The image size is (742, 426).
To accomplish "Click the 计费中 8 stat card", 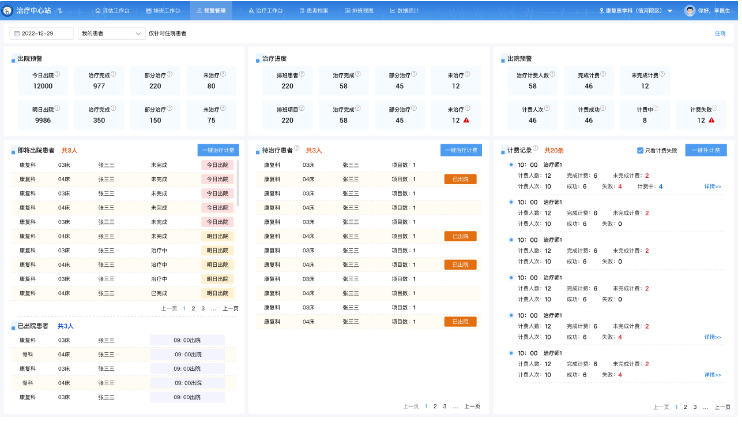I will tap(645, 115).
